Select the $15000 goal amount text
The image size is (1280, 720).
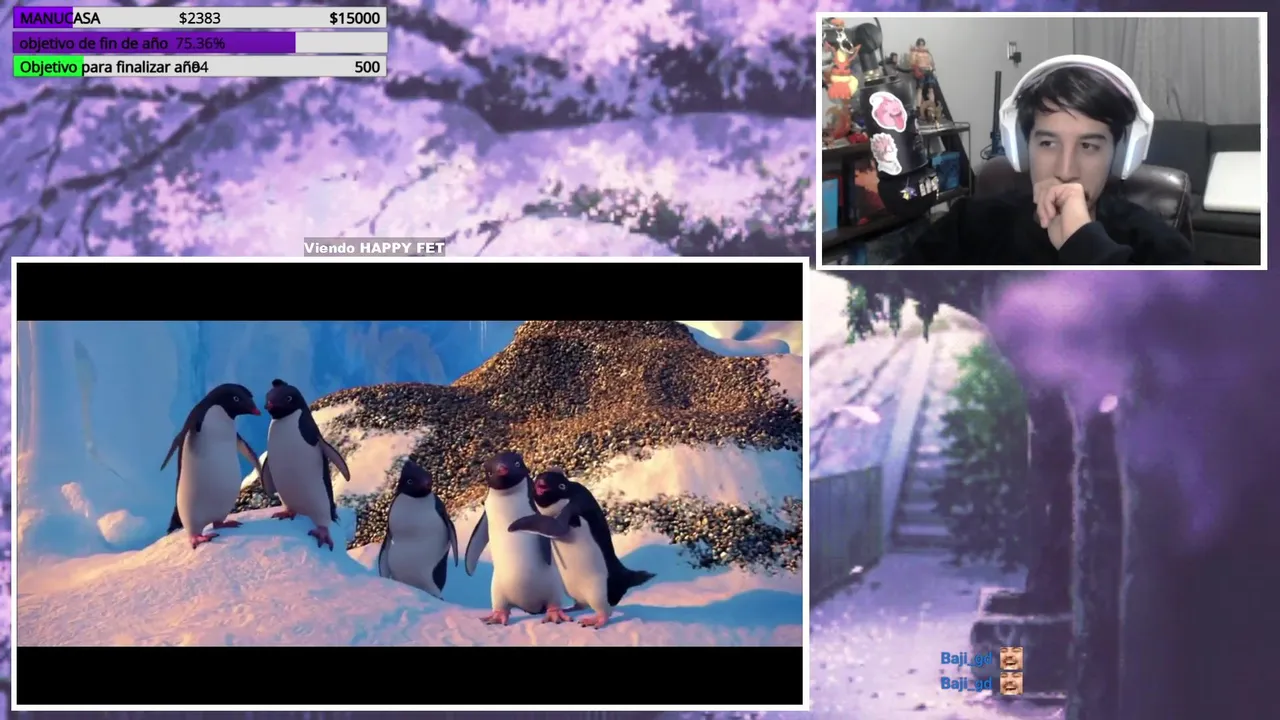click(x=354, y=18)
